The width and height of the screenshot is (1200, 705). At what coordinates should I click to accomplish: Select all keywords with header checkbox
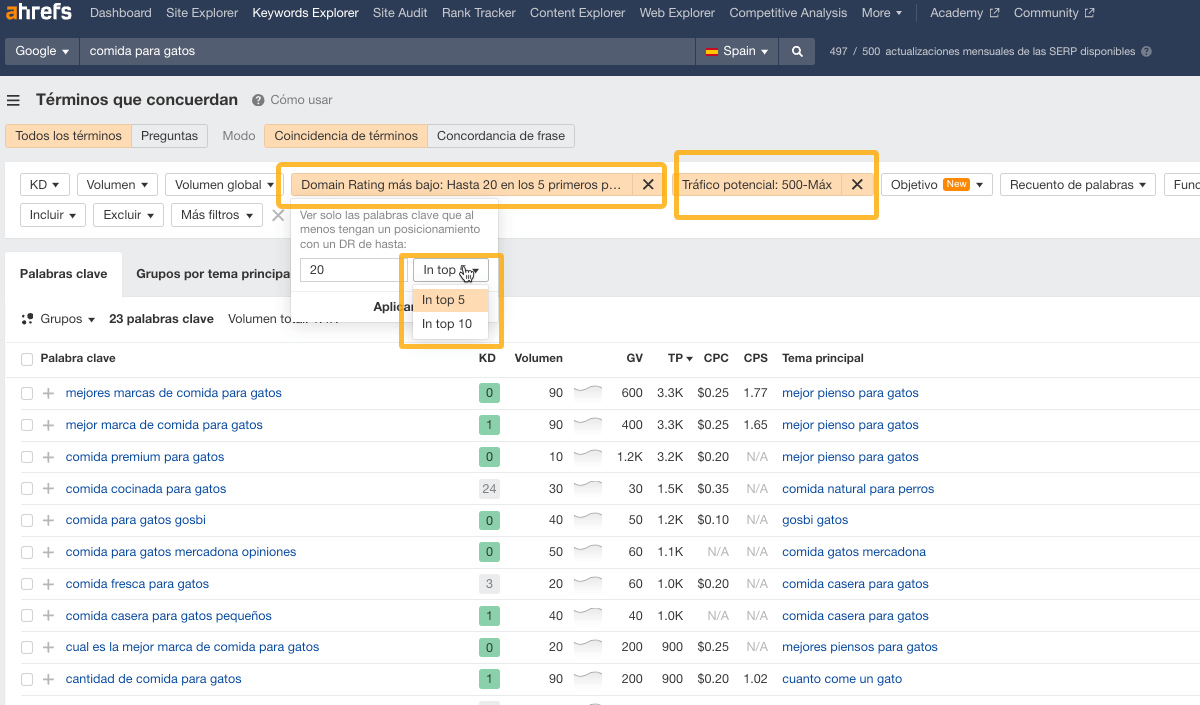point(25,358)
